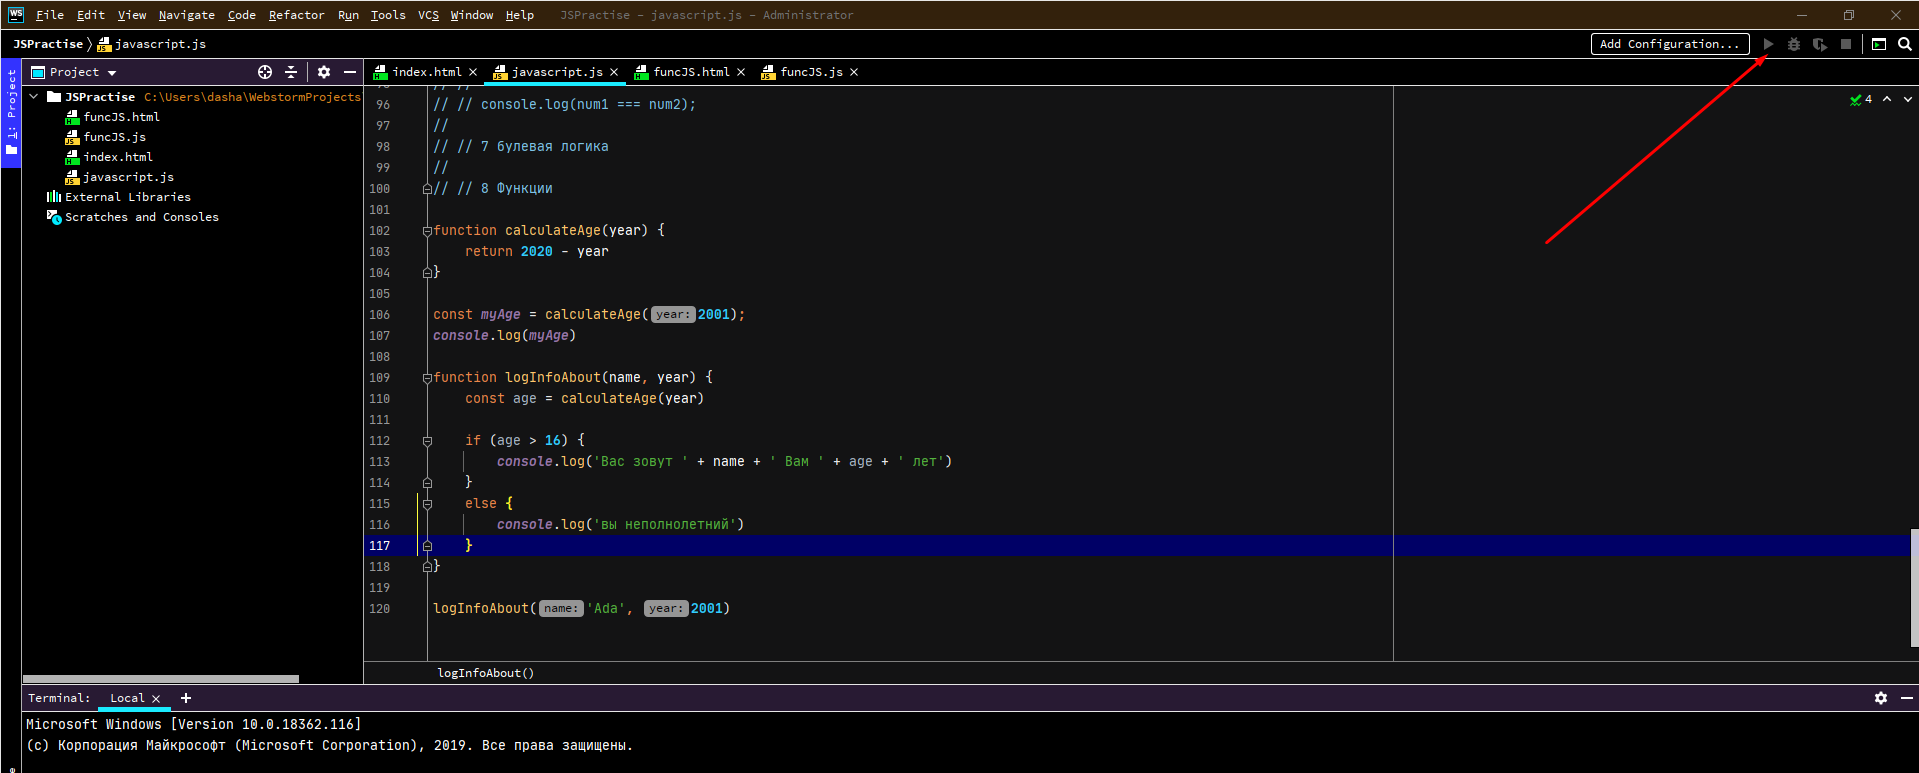Viewport: 1919px width, 773px height.
Task: Open the Edit menu
Action: point(91,15)
